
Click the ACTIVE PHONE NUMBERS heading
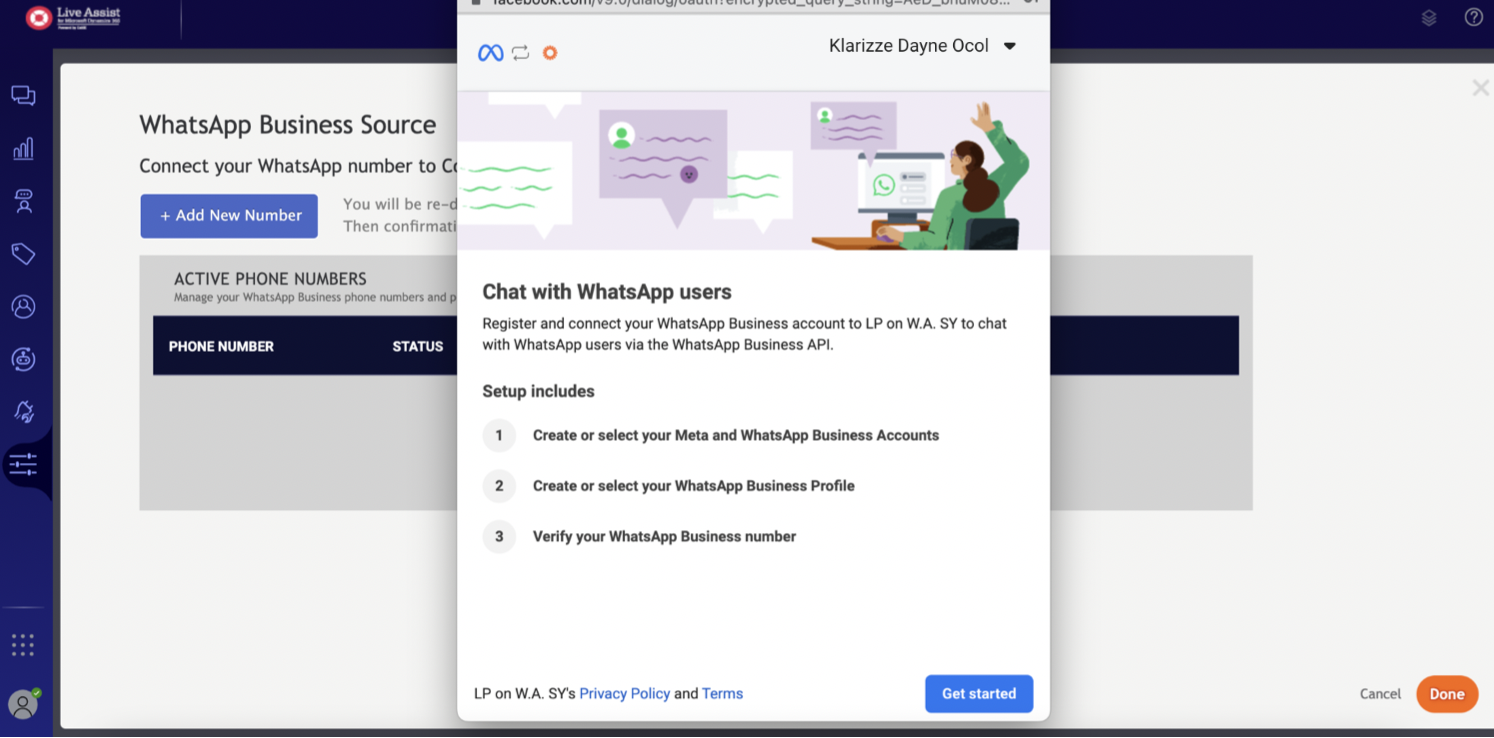[x=270, y=279]
